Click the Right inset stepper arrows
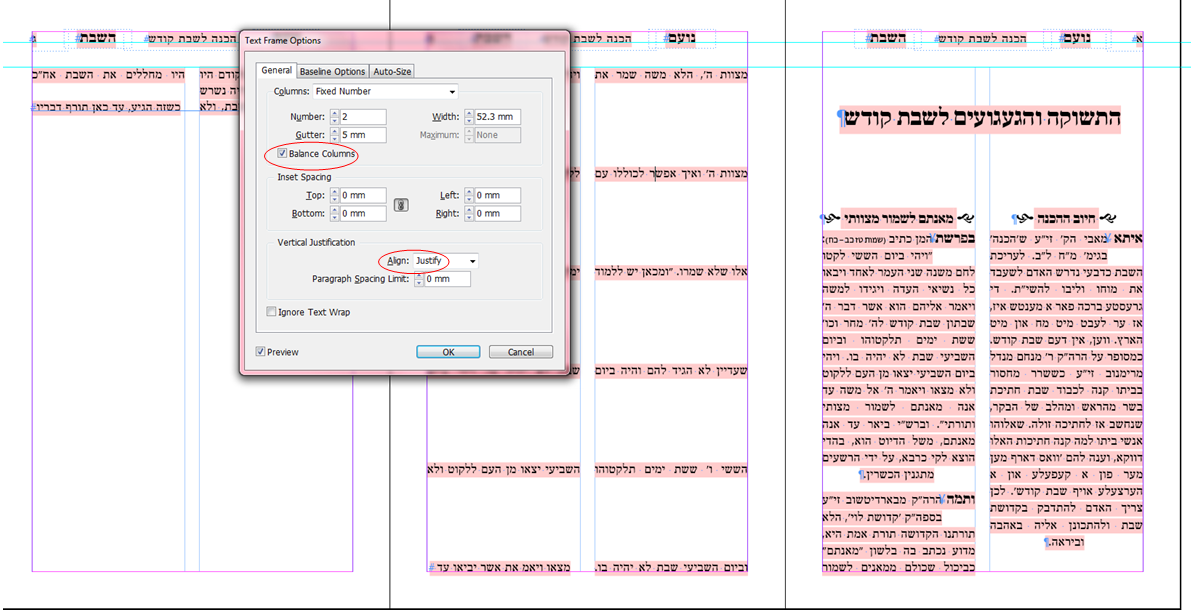1191x616 pixels. coord(469,213)
